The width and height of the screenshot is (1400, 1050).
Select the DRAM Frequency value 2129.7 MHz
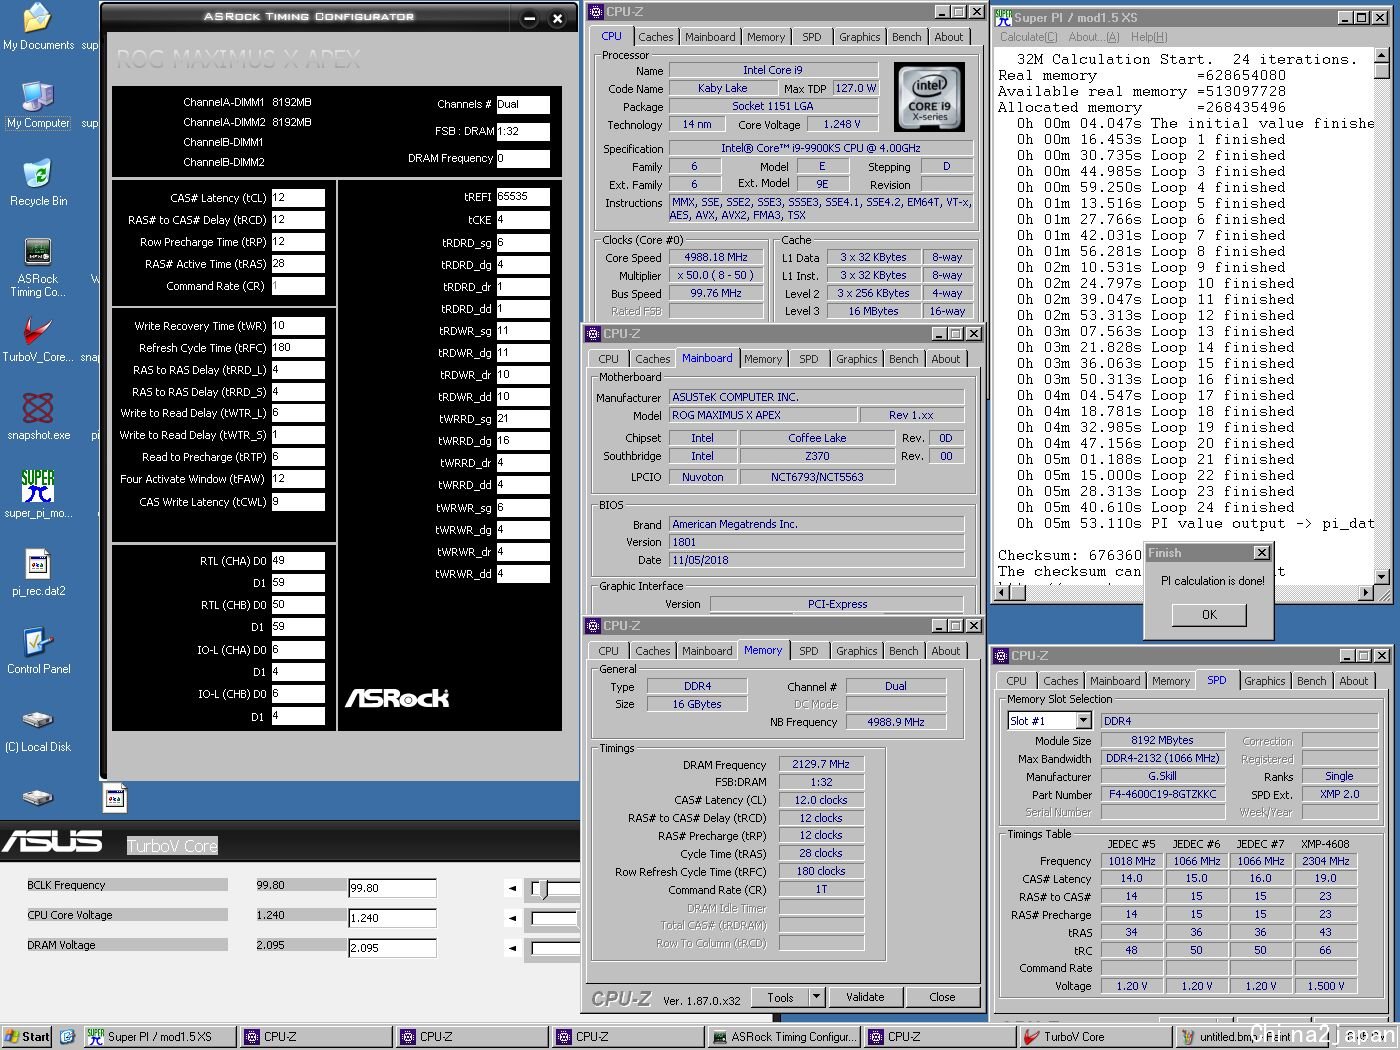(820, 764)
